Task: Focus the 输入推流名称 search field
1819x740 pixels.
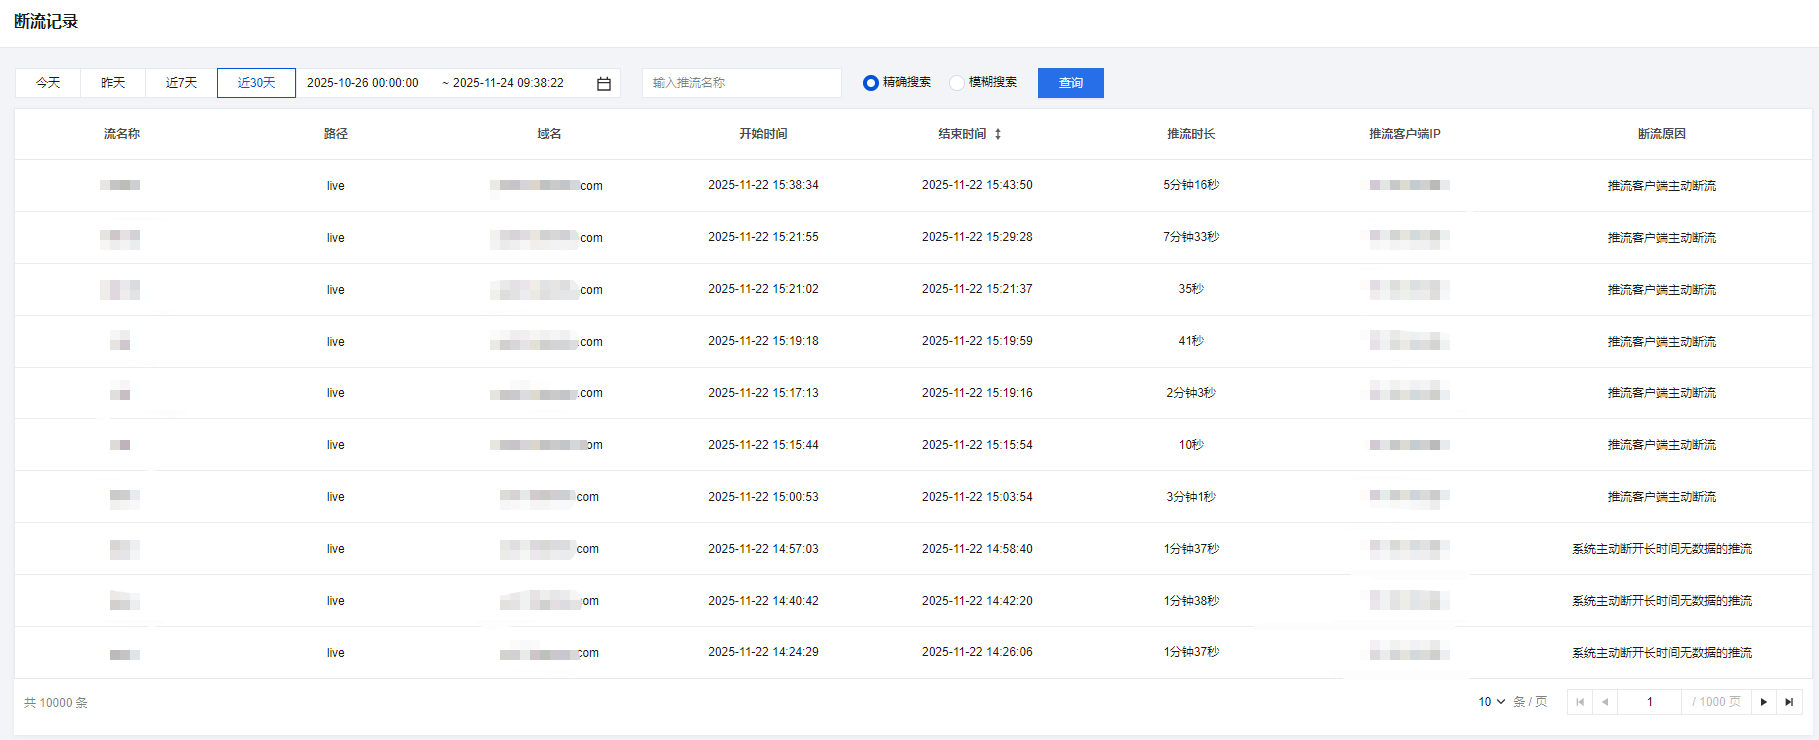Action: coord(741,83)
